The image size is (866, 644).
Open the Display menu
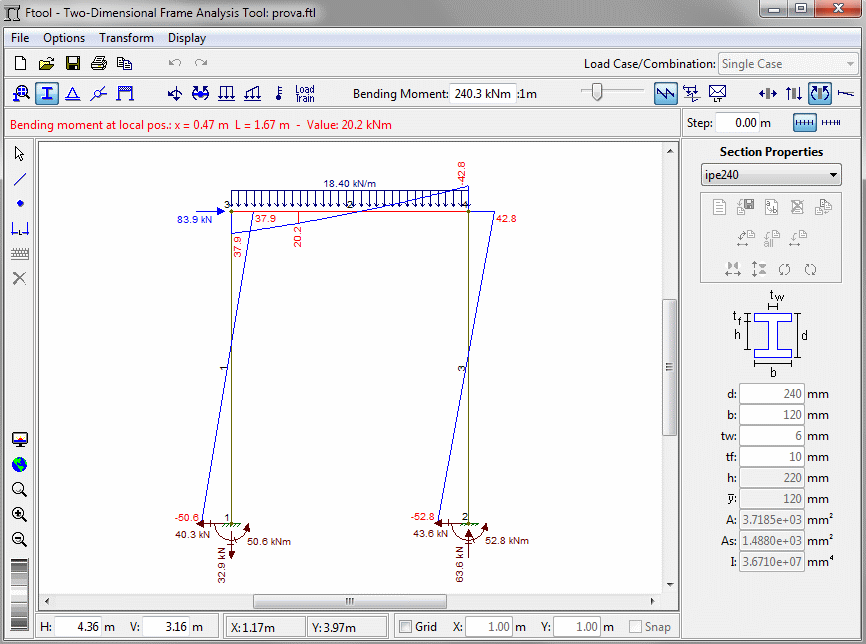pyautogui.click(x=187, y=38)
